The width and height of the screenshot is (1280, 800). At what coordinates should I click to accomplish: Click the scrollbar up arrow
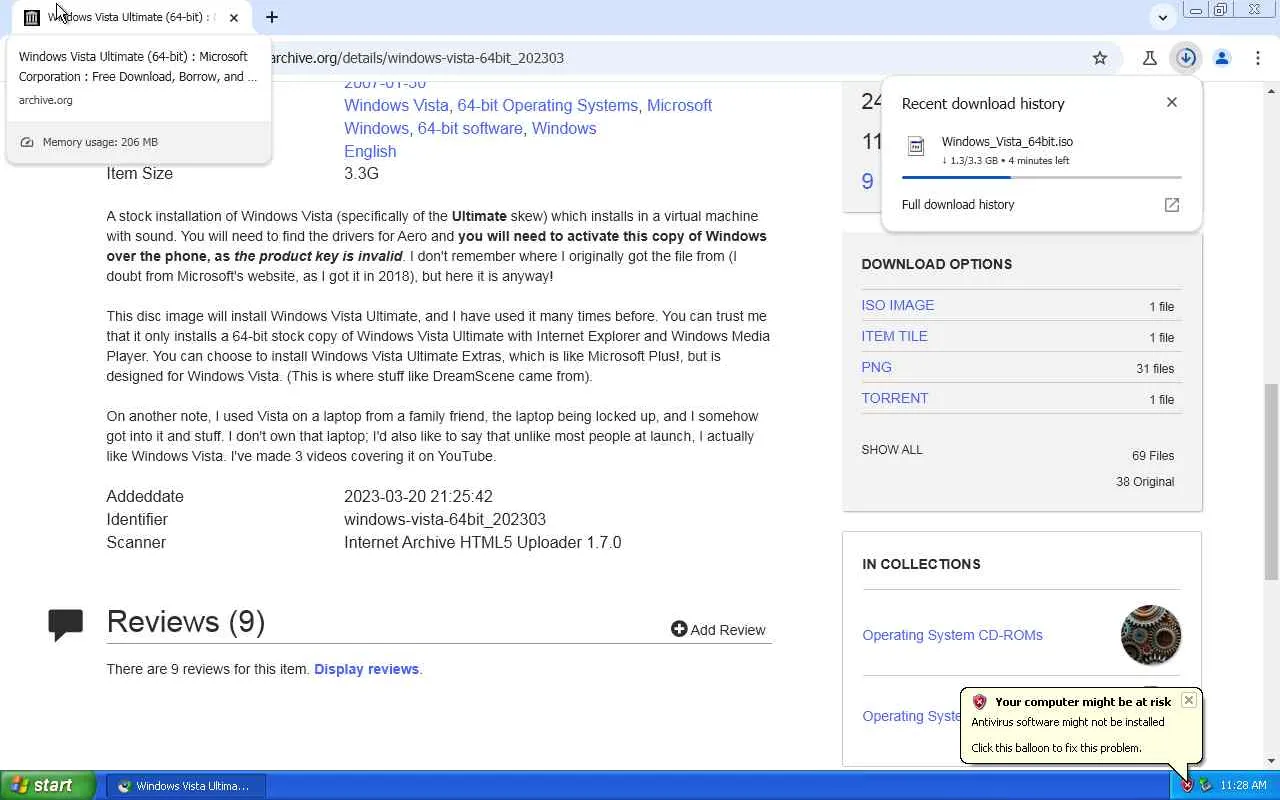pyautogui.click(x=1272, y=89)
